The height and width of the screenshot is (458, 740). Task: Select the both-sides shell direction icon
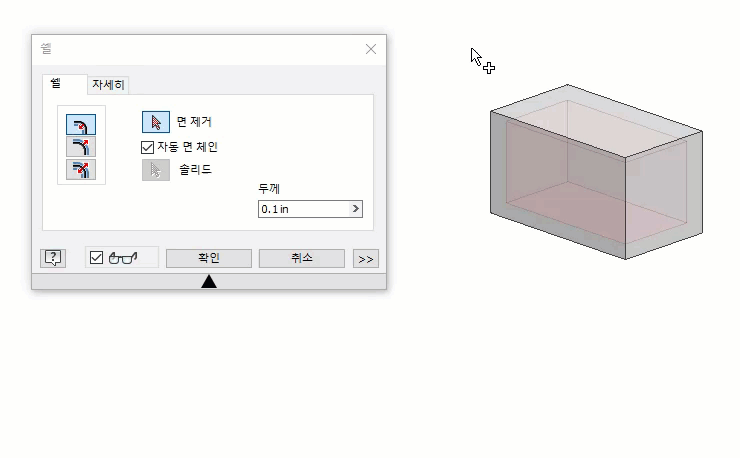81,170
